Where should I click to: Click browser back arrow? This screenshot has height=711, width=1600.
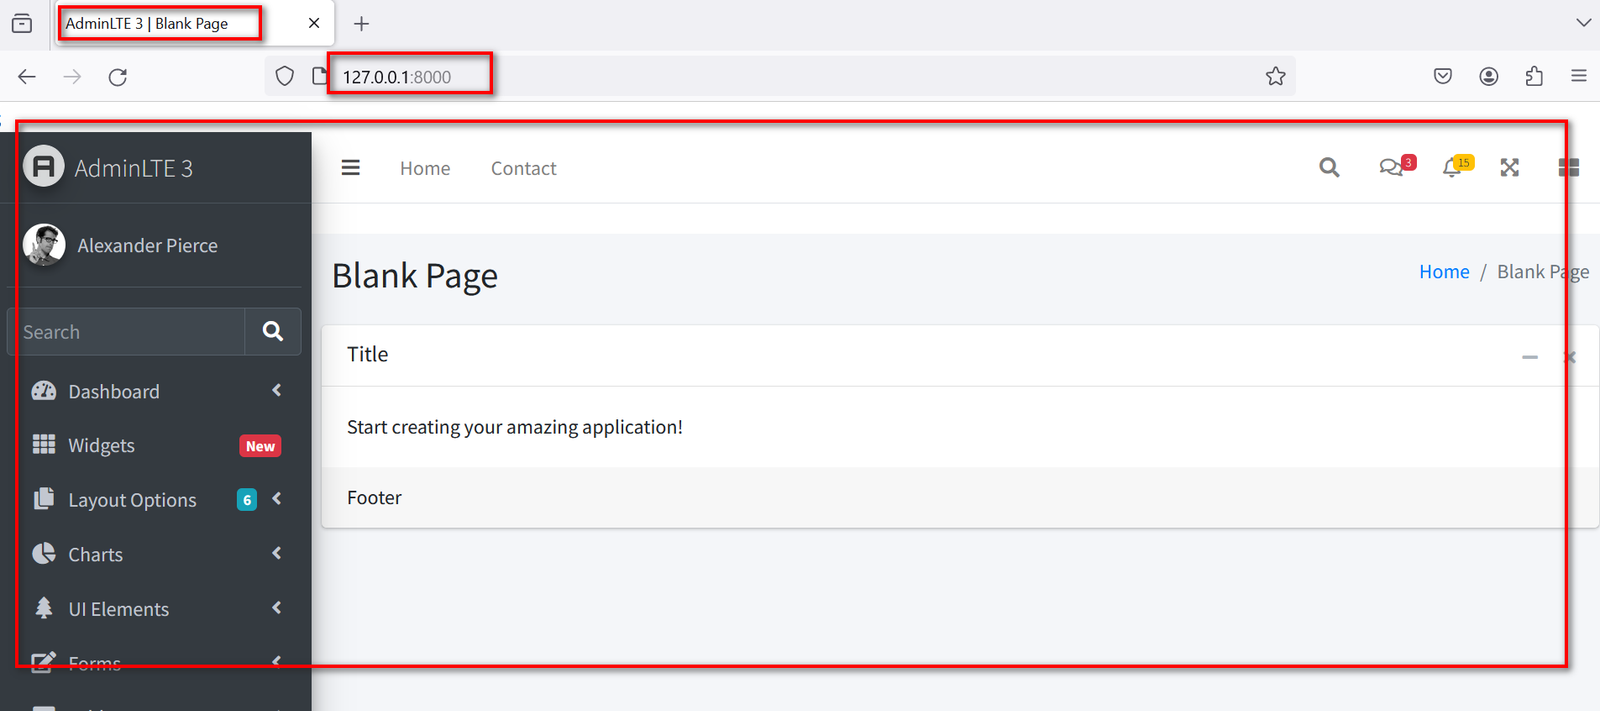click(x=27, y=77)
